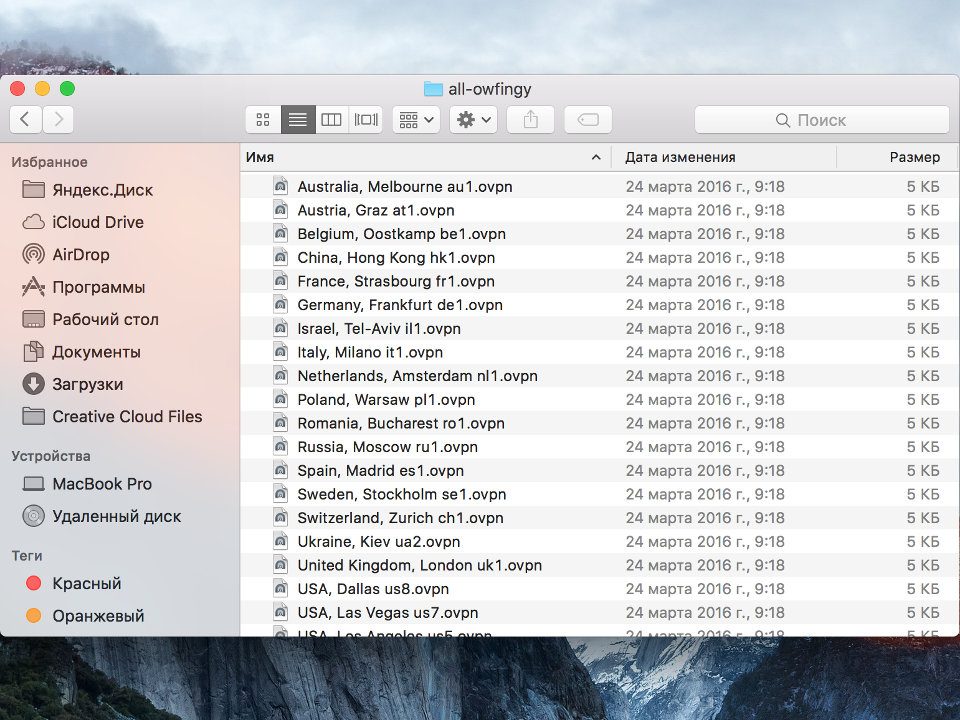This screenshot has width=960, height=720.
Task: Open AirDrop in sidebar
Action: coord(66,254)
